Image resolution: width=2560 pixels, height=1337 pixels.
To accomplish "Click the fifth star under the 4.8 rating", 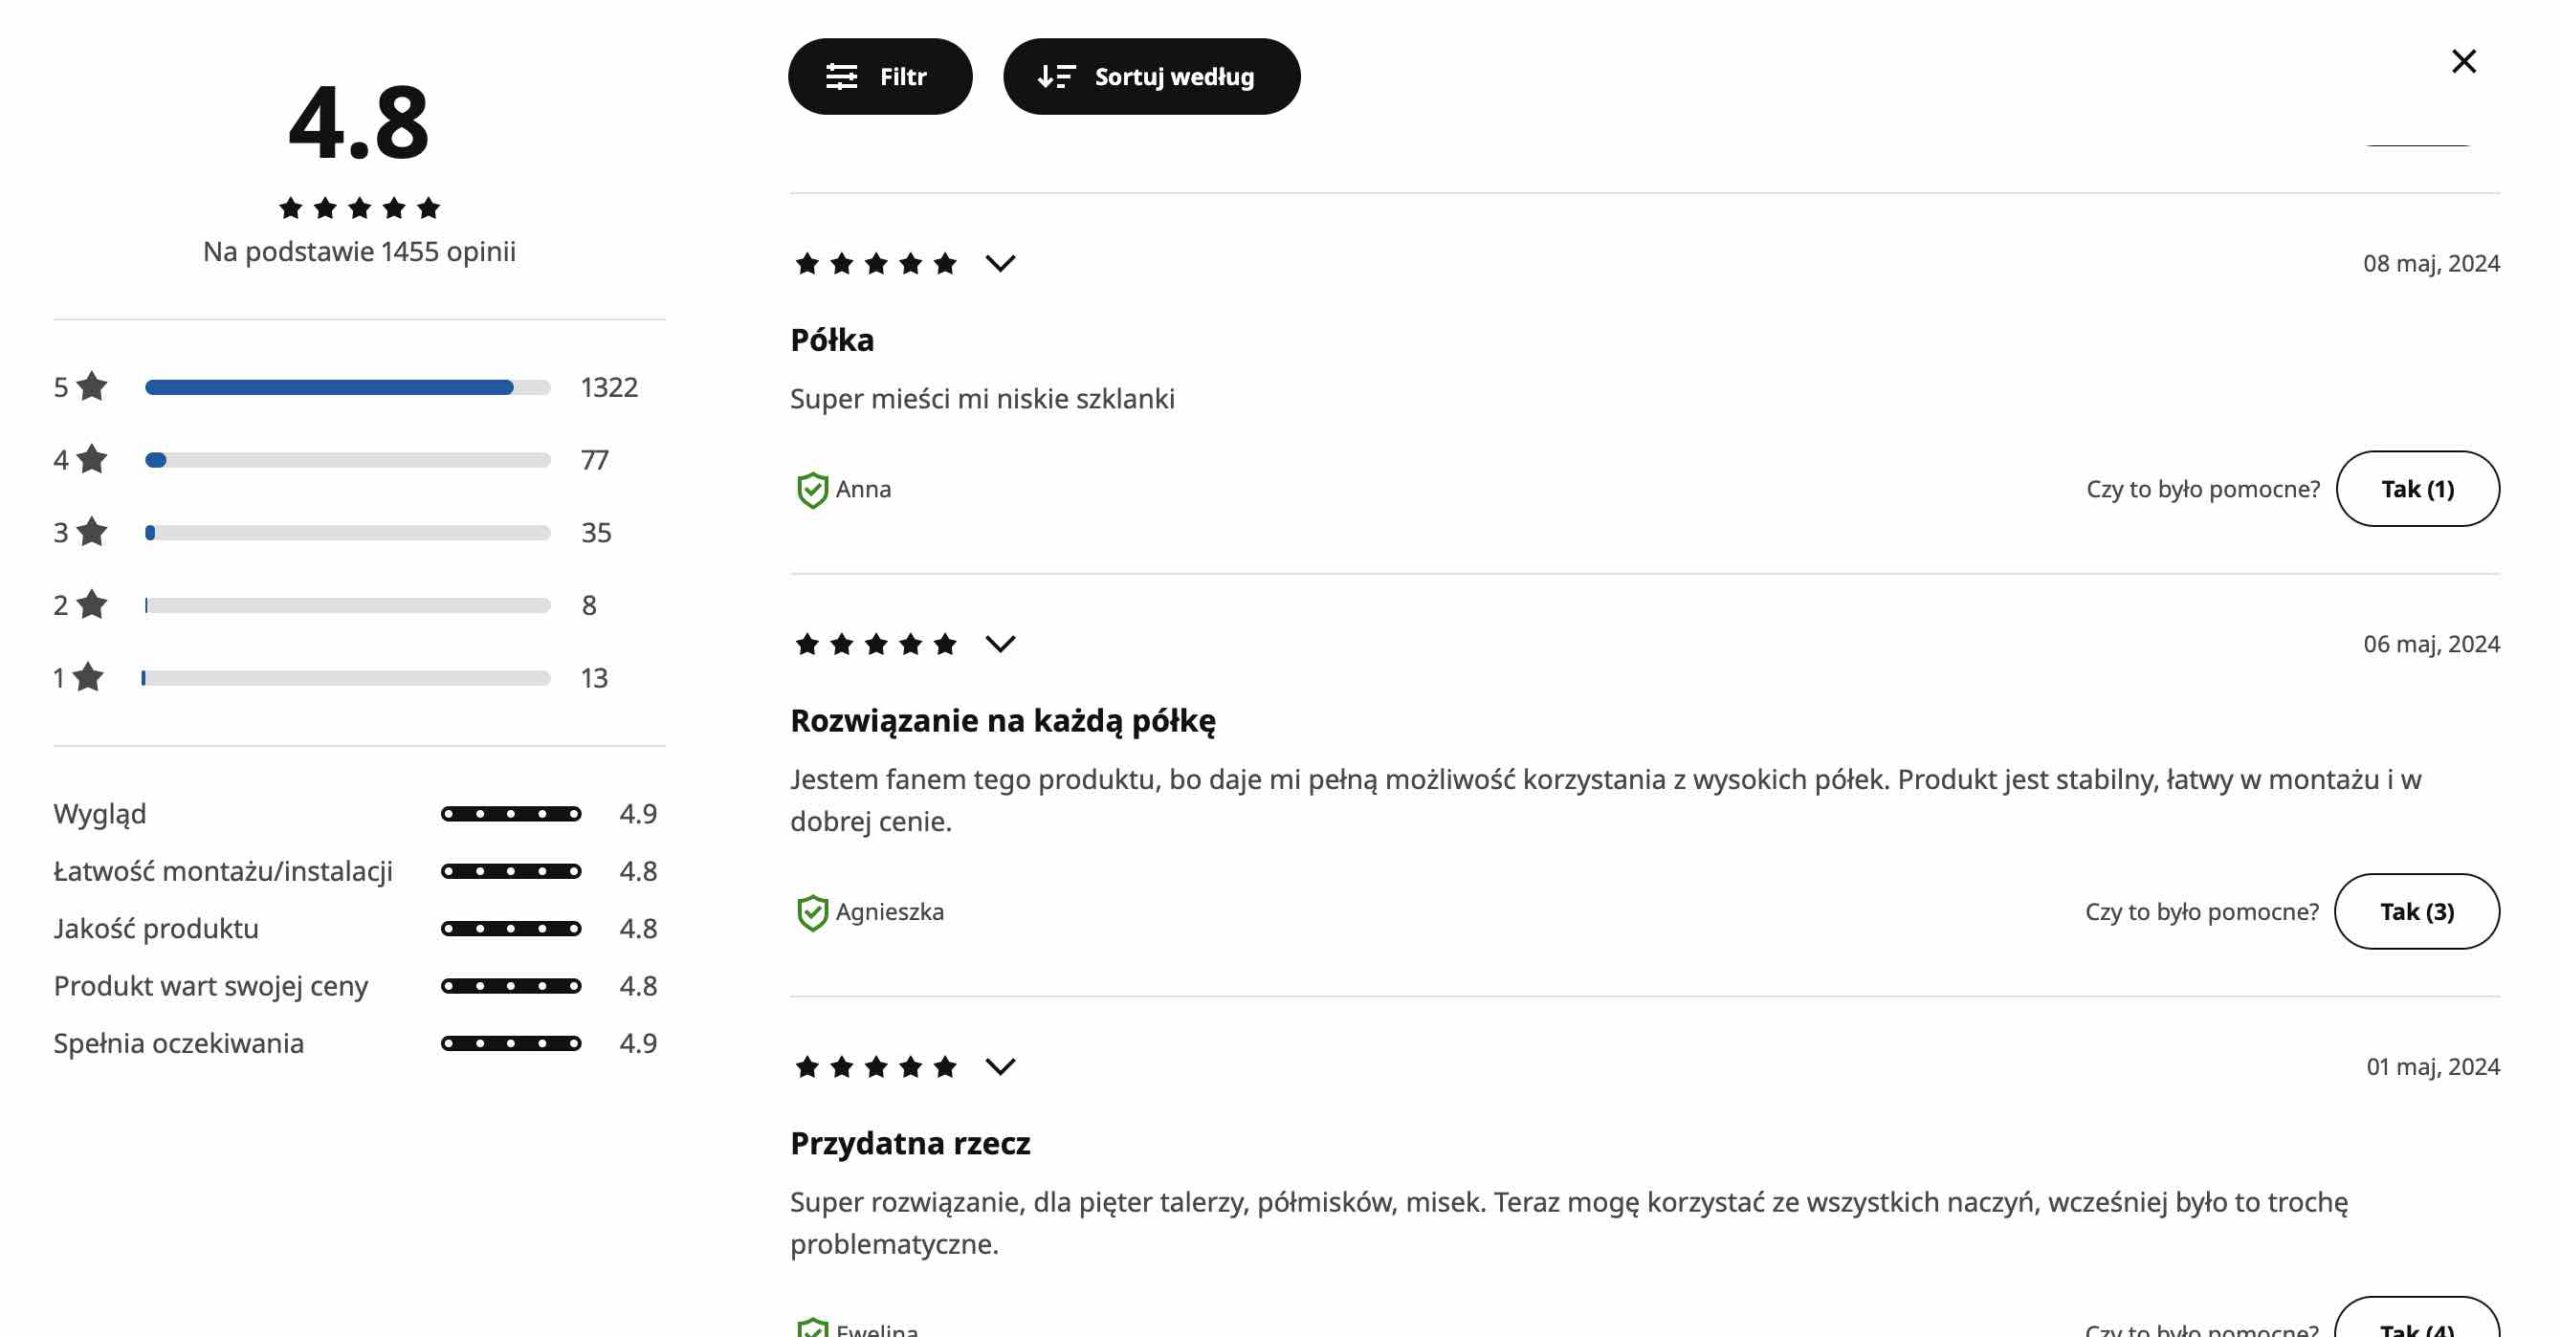I will pos(429,207).
